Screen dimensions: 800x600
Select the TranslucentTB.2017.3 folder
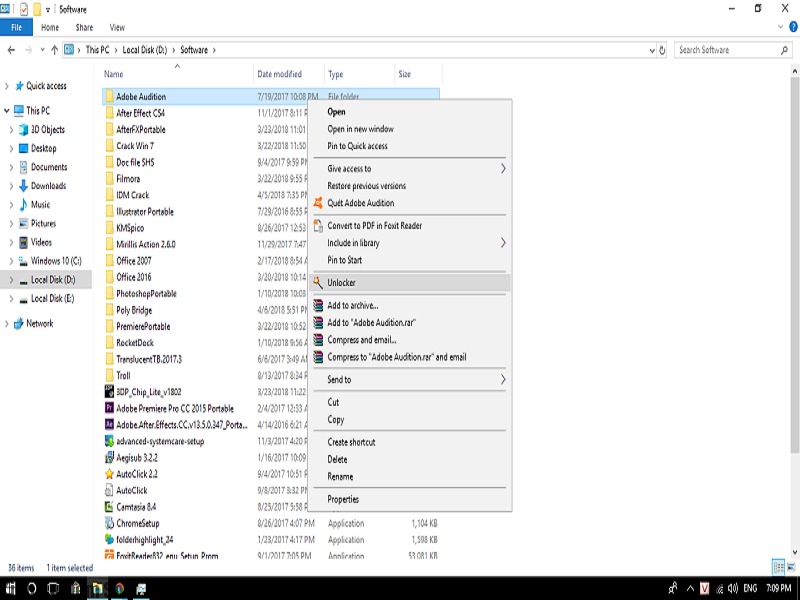coord(148,360)
